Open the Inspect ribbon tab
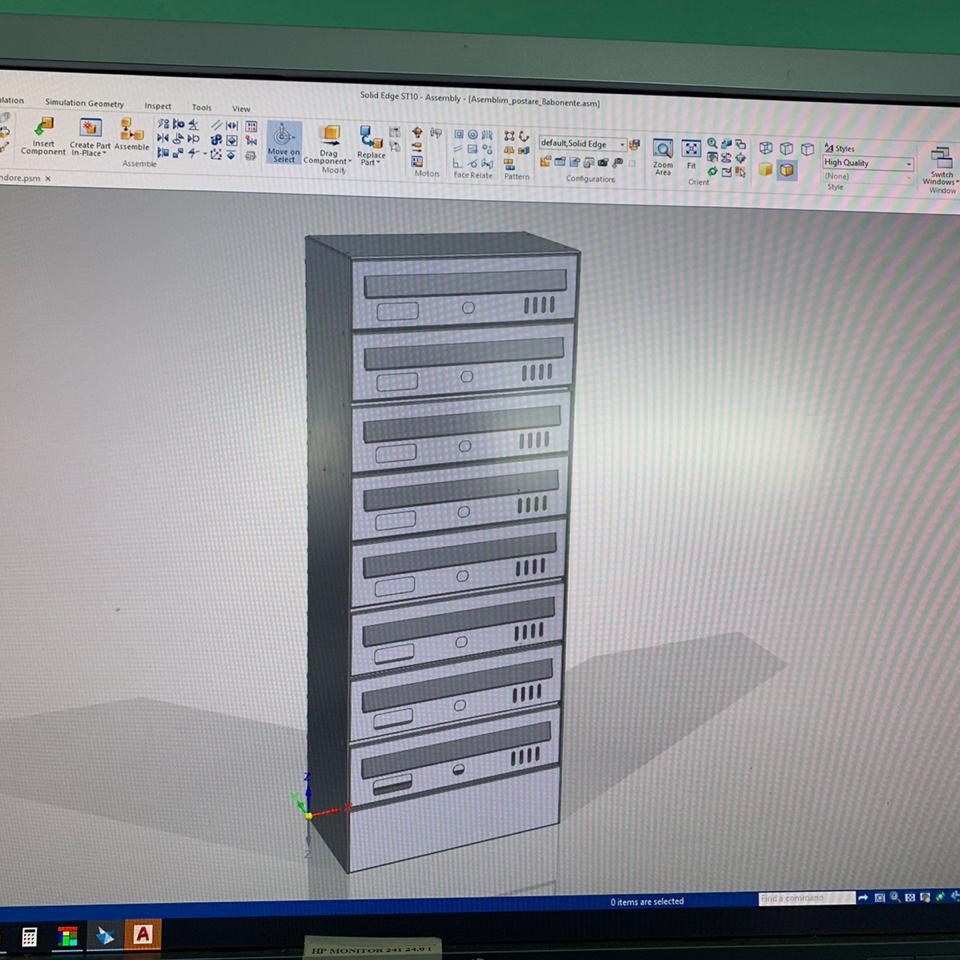The width and height of the screenshot is (960, 960). 157,106
